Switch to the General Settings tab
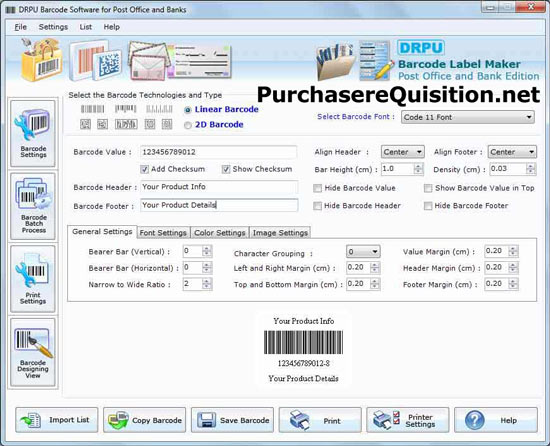550x446 pixels. pos(102,232)
